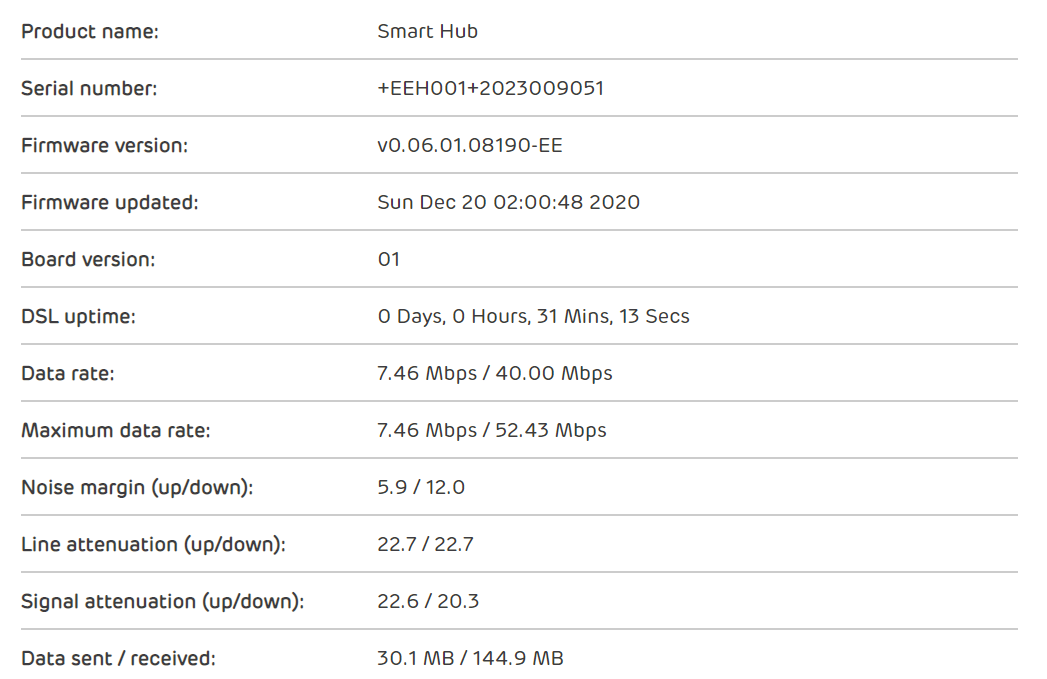Click signal attenuation value 22.6 / 20.3

(427, 602)
